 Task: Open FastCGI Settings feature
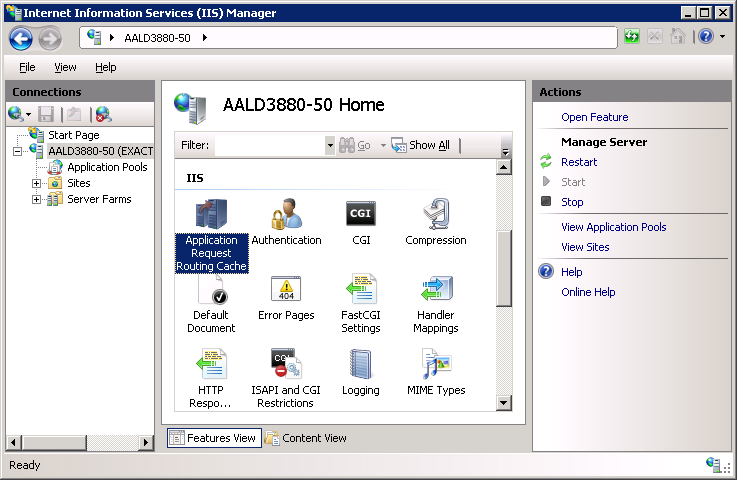(x=361, y=304)
